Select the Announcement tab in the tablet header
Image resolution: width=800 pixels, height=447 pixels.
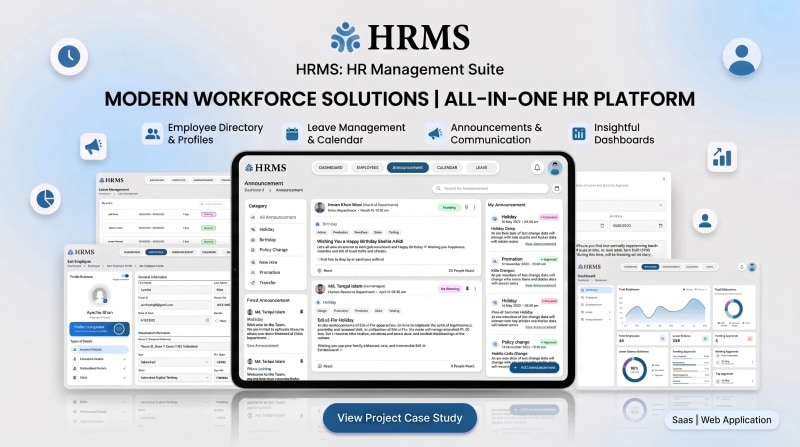[408, 167]
